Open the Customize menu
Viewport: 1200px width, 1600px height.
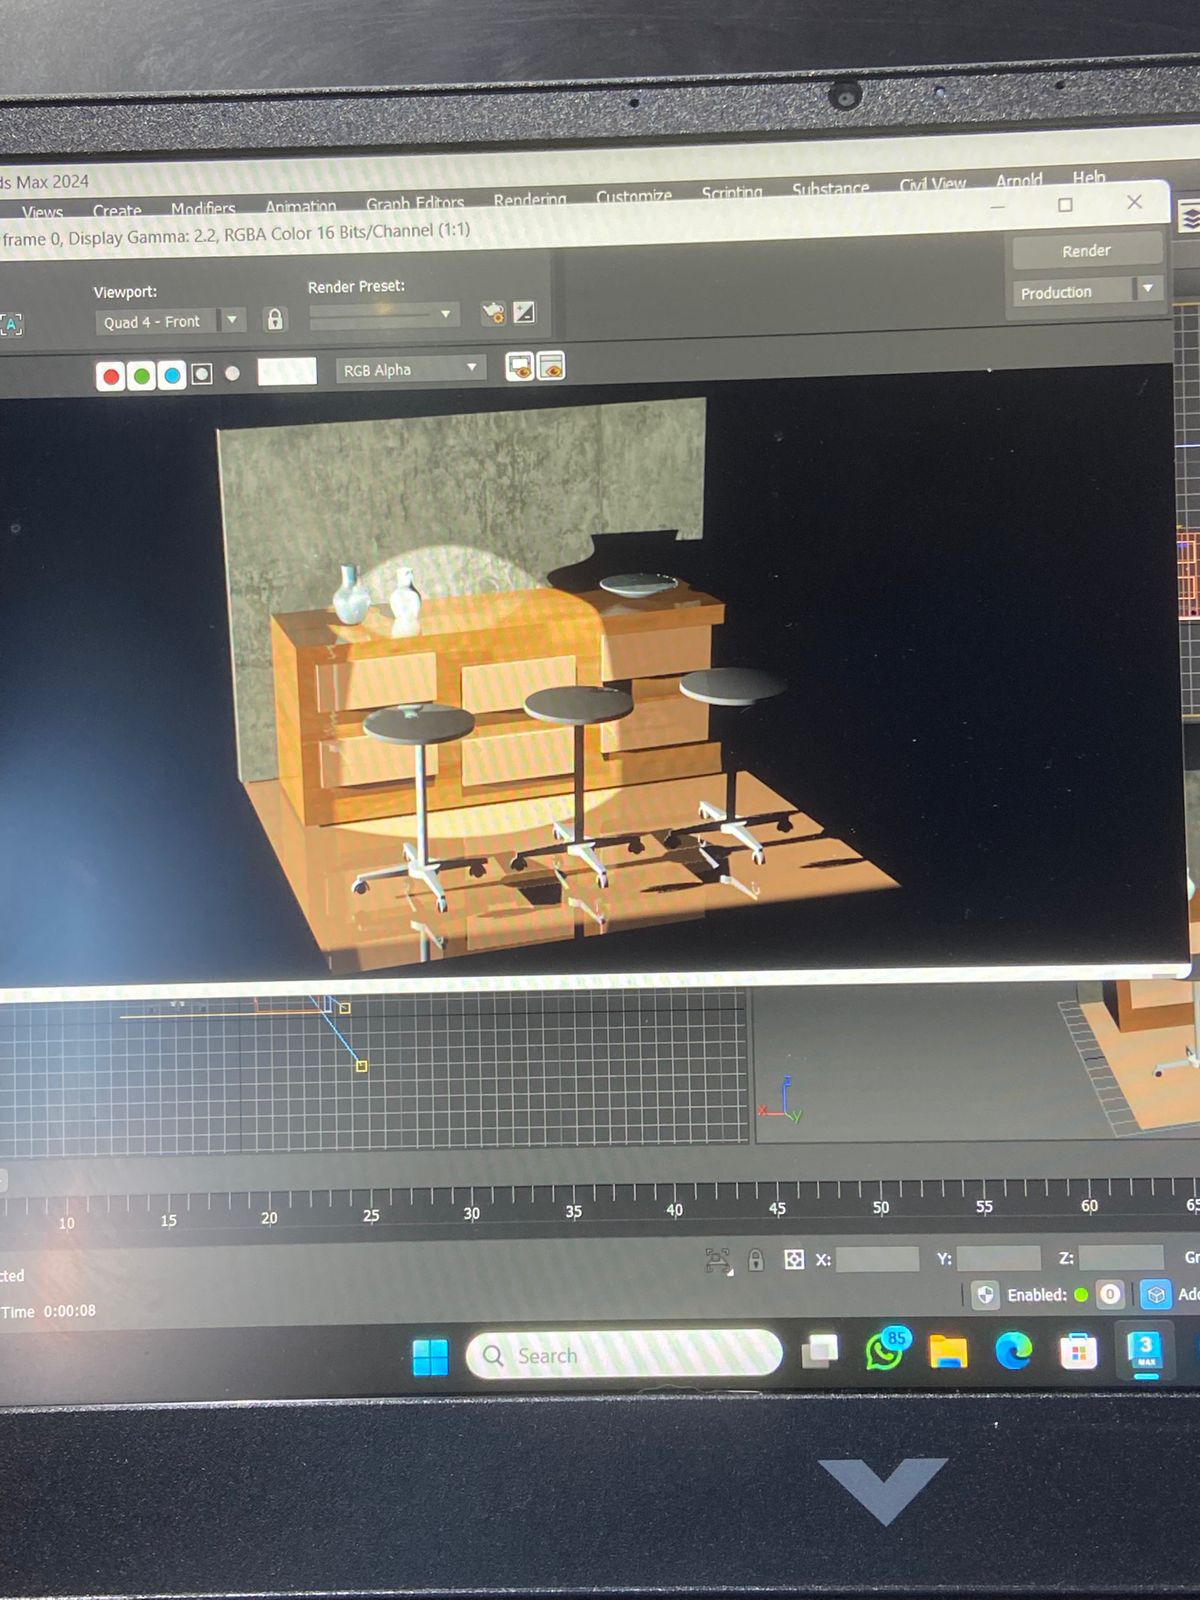(634, 196)
